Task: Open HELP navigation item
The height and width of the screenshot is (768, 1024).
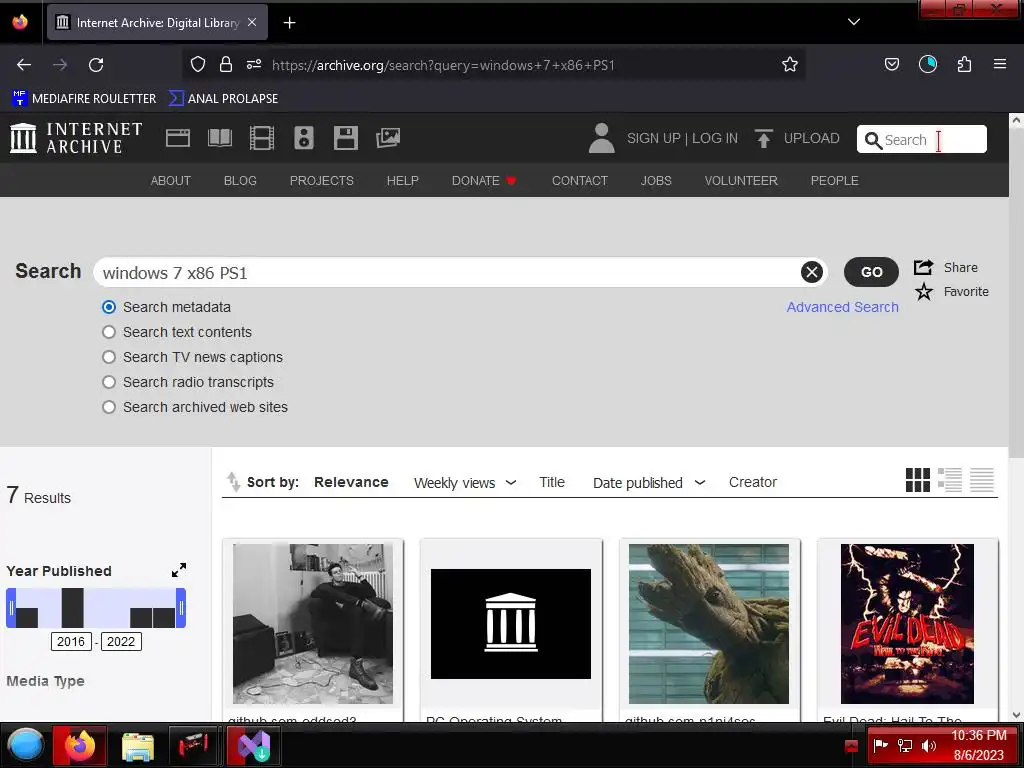Action: tap(402, 181)
